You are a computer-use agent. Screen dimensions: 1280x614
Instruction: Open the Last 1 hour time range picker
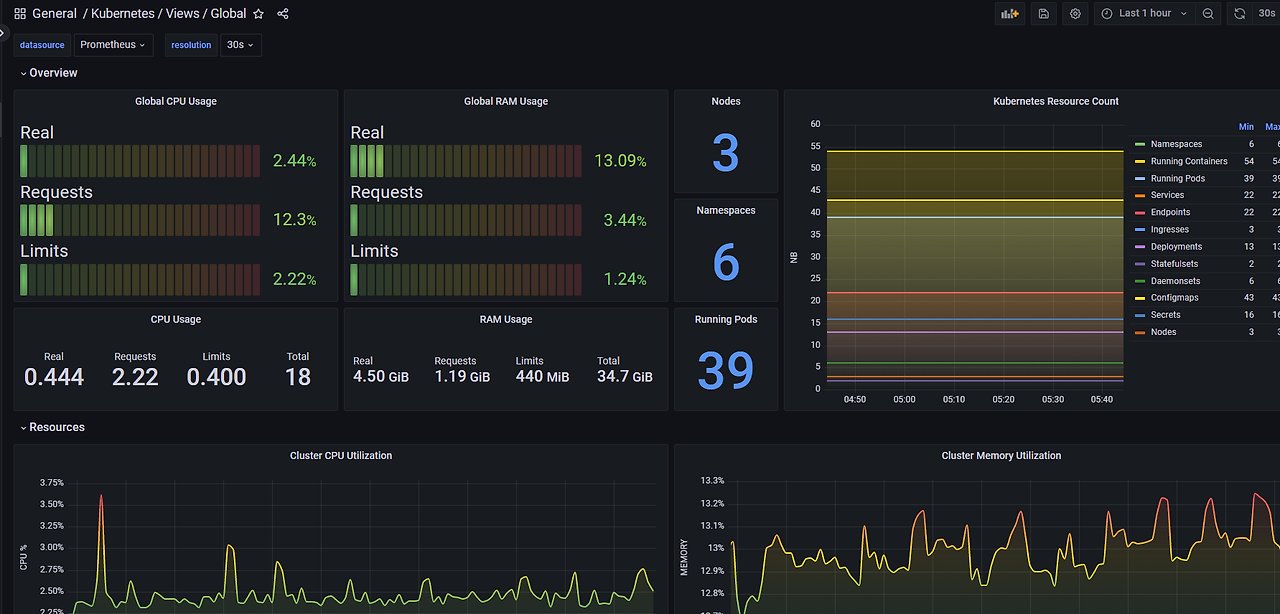click(1143, 13)
